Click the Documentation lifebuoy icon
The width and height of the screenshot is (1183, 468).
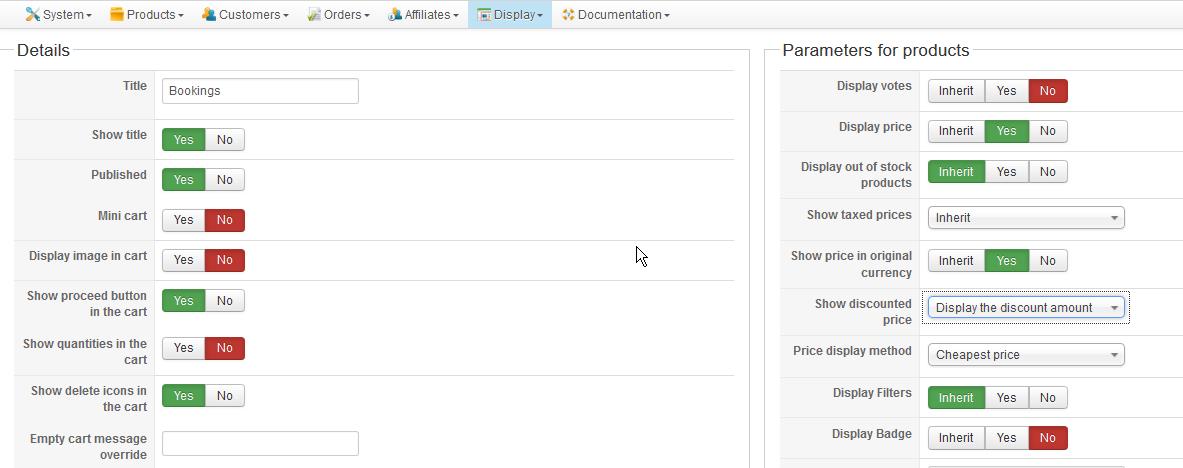point(568,15)
